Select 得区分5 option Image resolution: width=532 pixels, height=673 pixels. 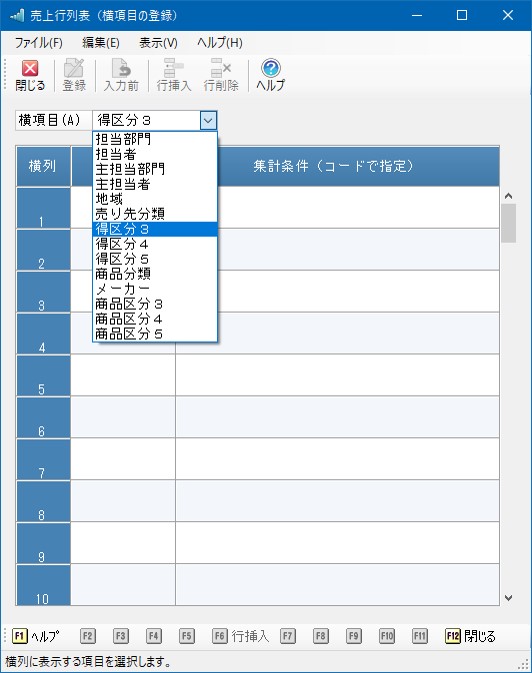coord(155,259)
